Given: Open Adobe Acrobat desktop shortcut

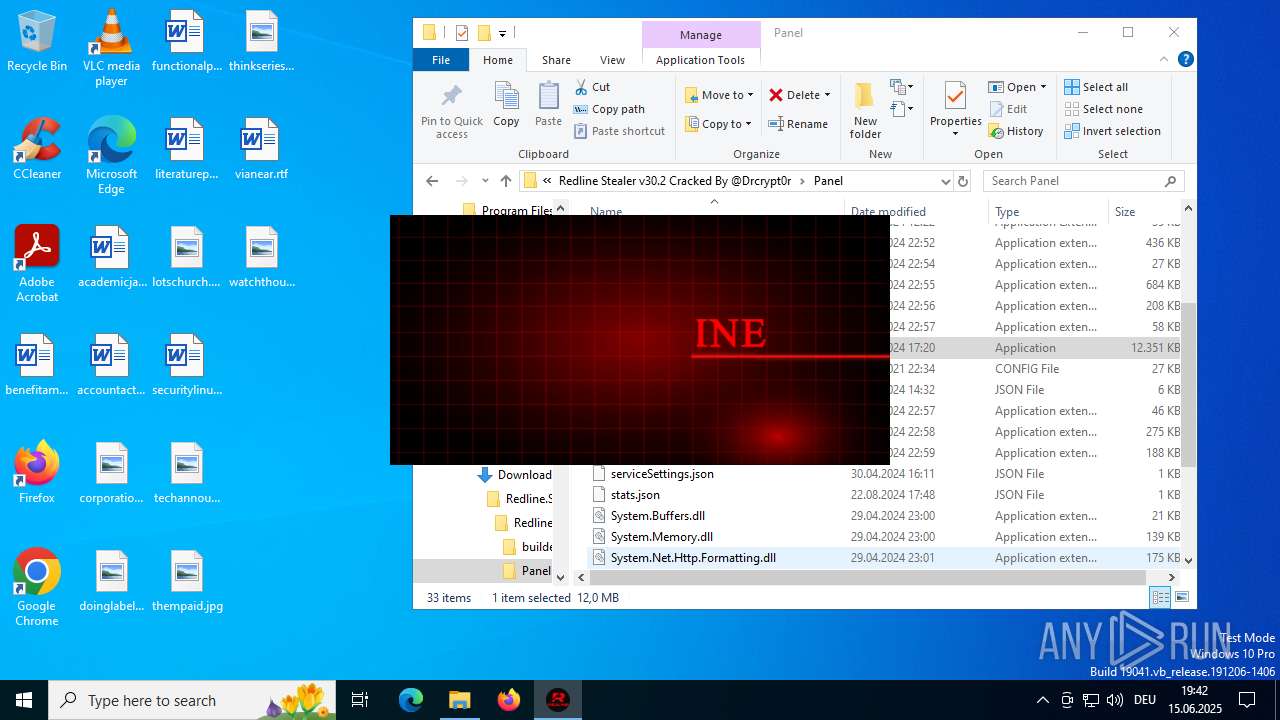Looking at the screenshot, I should 37,264.
